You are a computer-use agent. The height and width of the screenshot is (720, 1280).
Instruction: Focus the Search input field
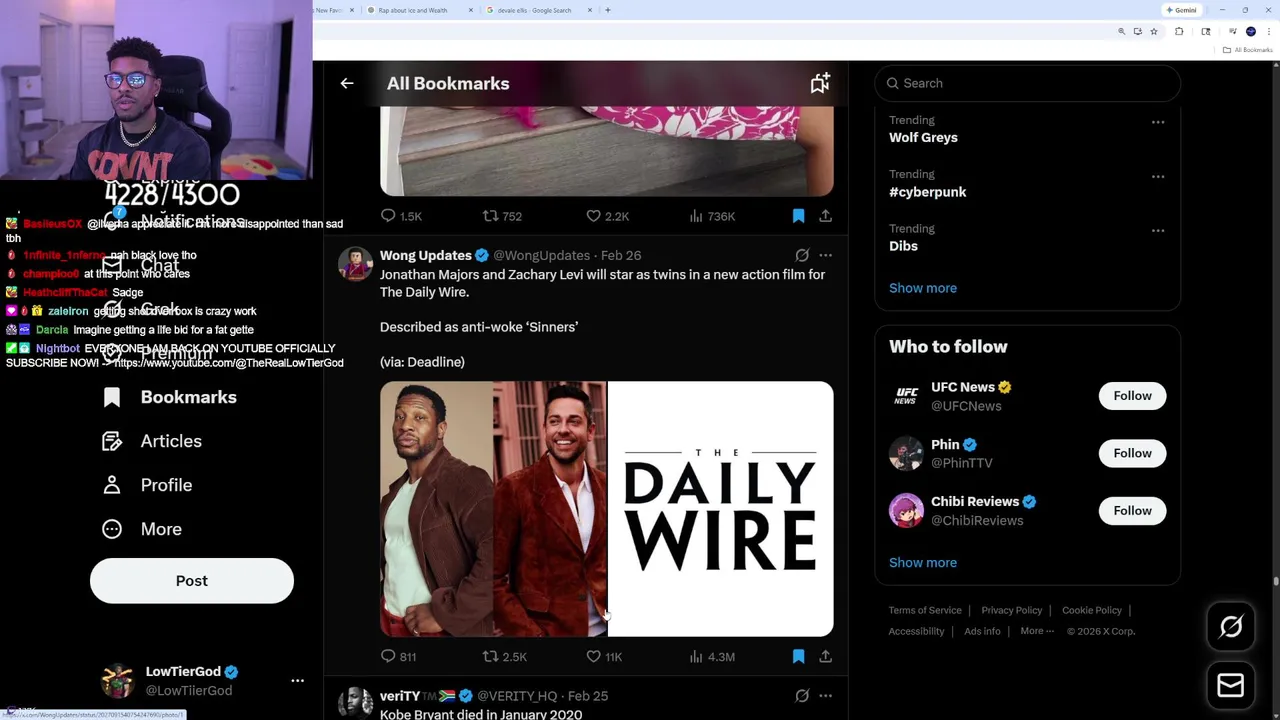click(x=1027, y=83)
